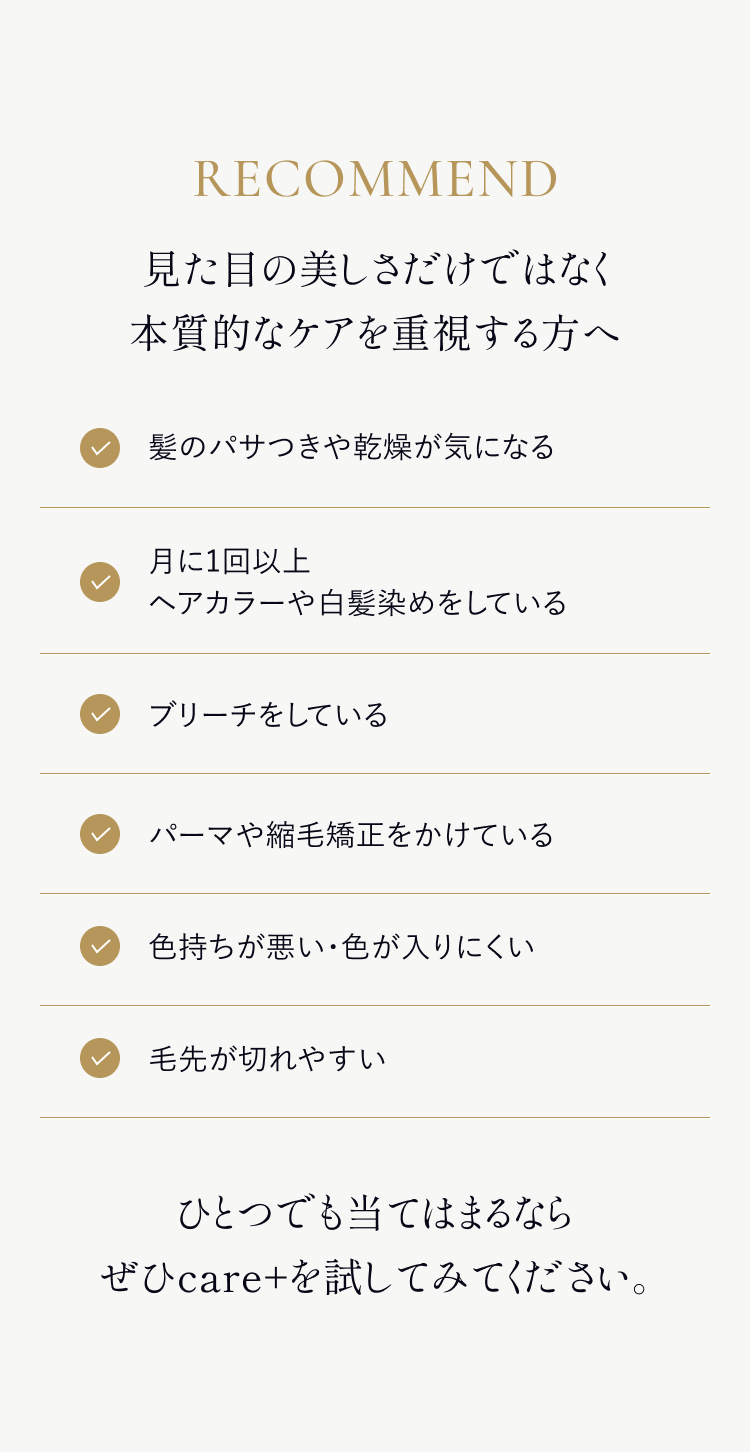Click the RECOMMEND gold heading

pyautogui.click(x=375, y=180)
